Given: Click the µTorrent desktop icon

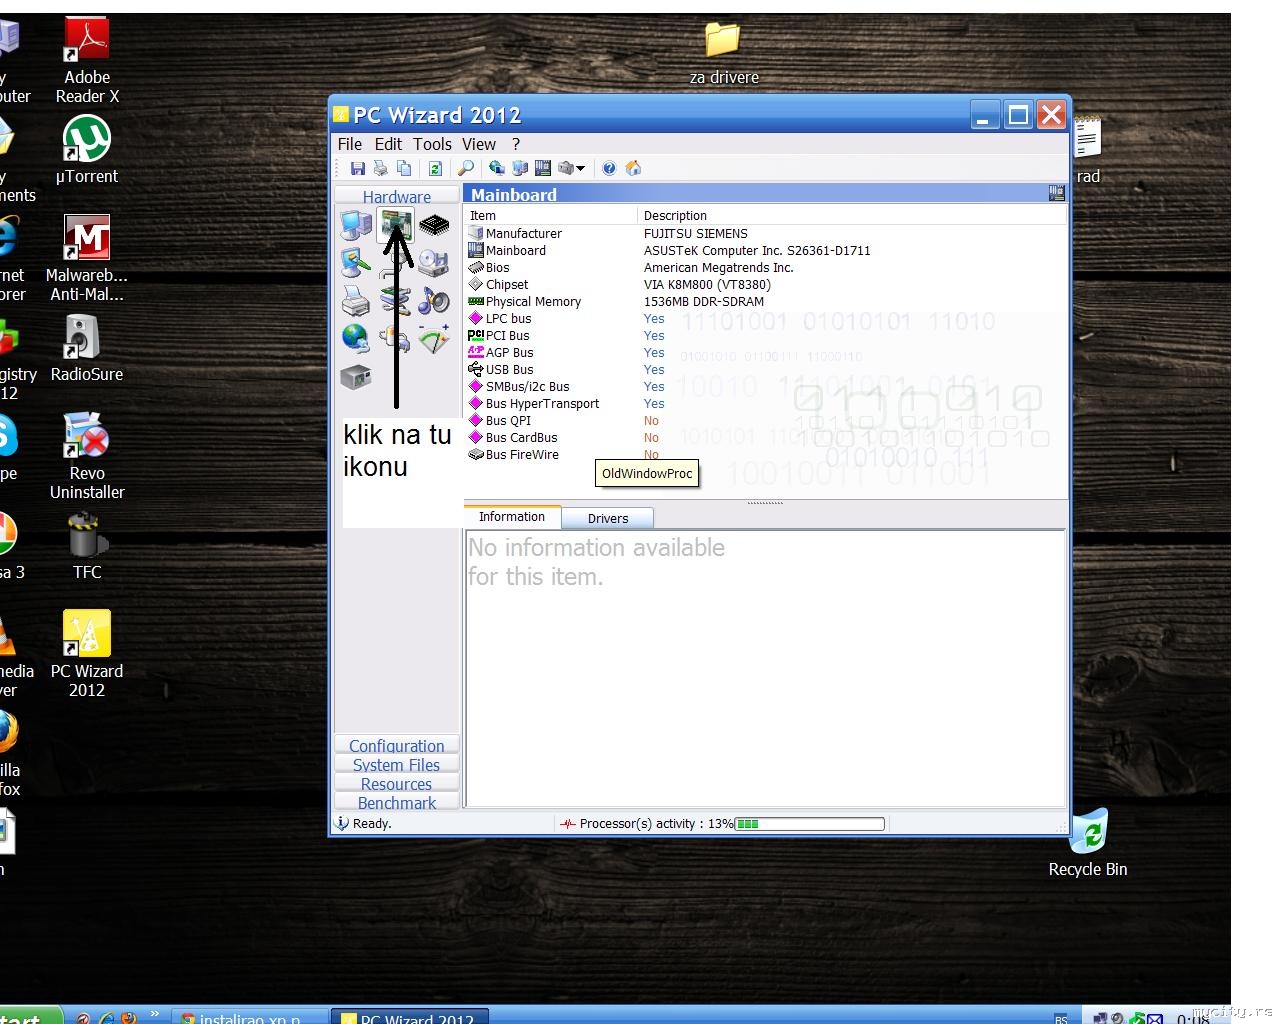Looking at the screenshot, I should 87,150.
